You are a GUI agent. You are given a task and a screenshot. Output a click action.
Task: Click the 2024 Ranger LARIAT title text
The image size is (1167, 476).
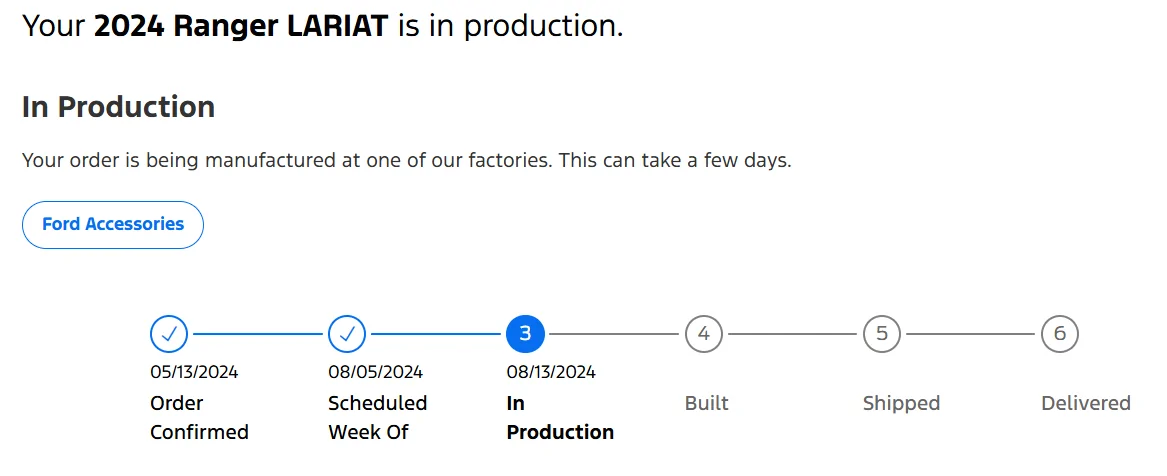[241, 26]
